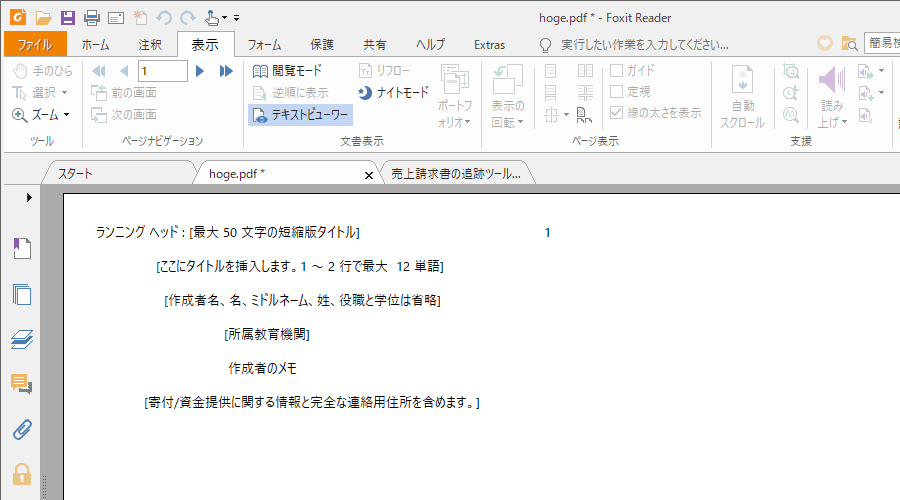Image resolution: width=900 pixels, height=500 pixels.
Task: Open the layers panel in the sidebar
Action: [22, 339]
